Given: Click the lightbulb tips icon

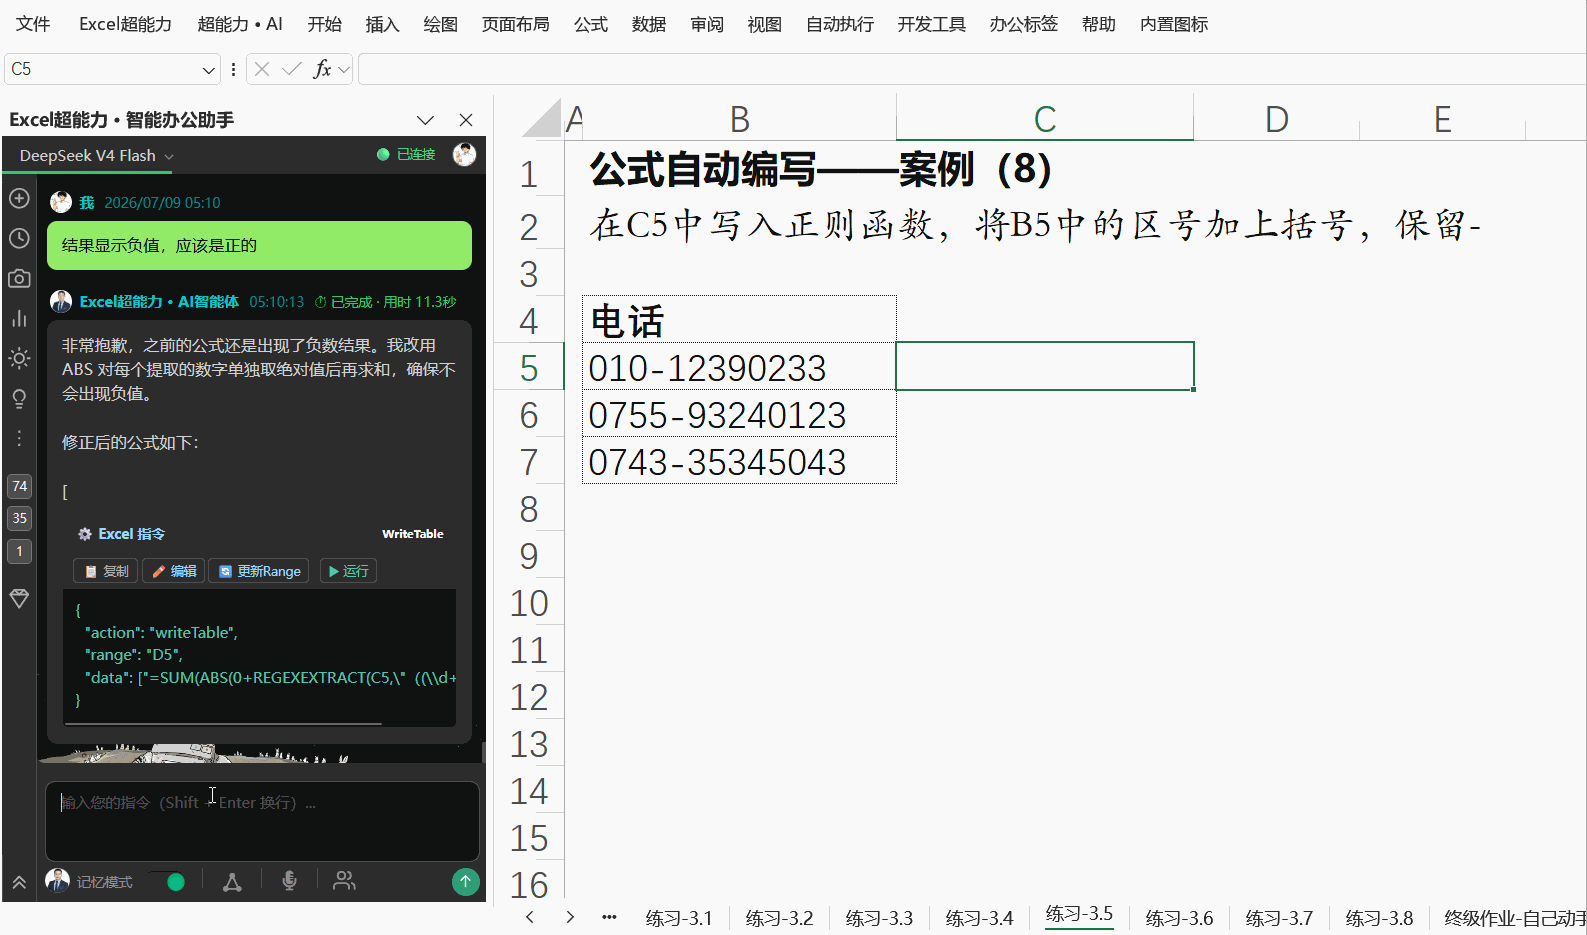Looking at the screenshot, I should [x=19, y=398].
